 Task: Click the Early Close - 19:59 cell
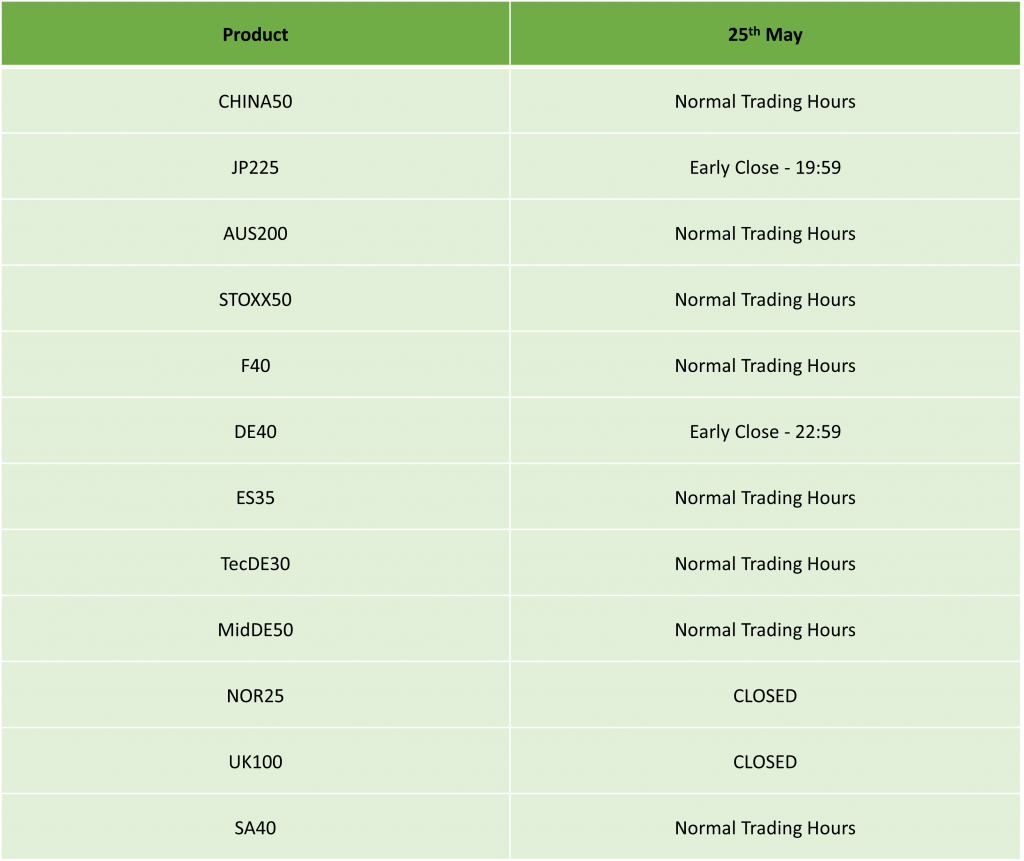765,167
